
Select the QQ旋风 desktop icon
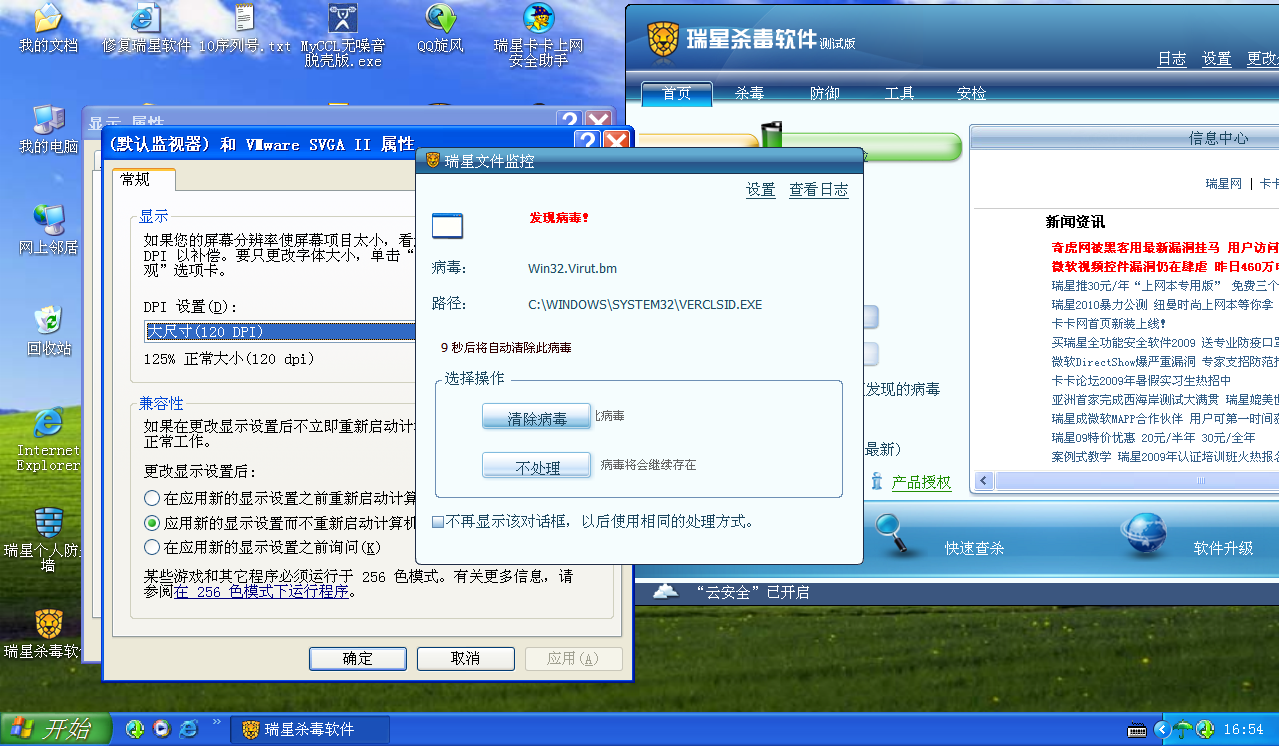pos(440,29)
